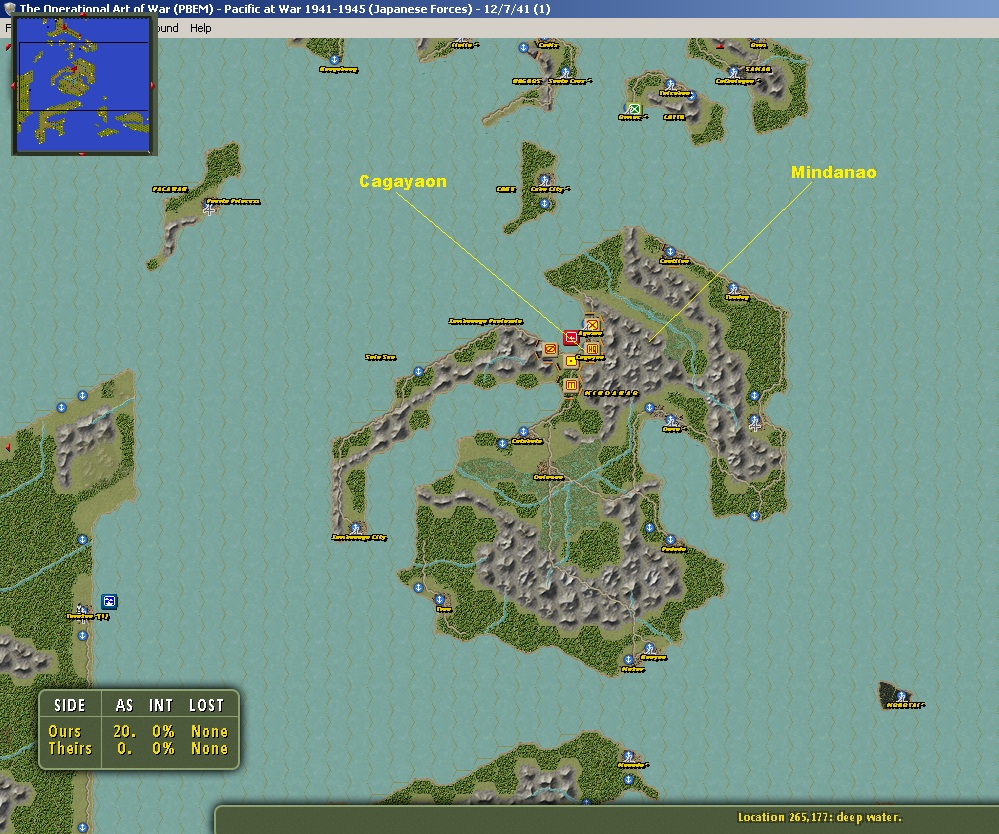This screenshot has height=834, width=999.
Task: Click the 'LOST' column header
Action: (x=206, y=705)
